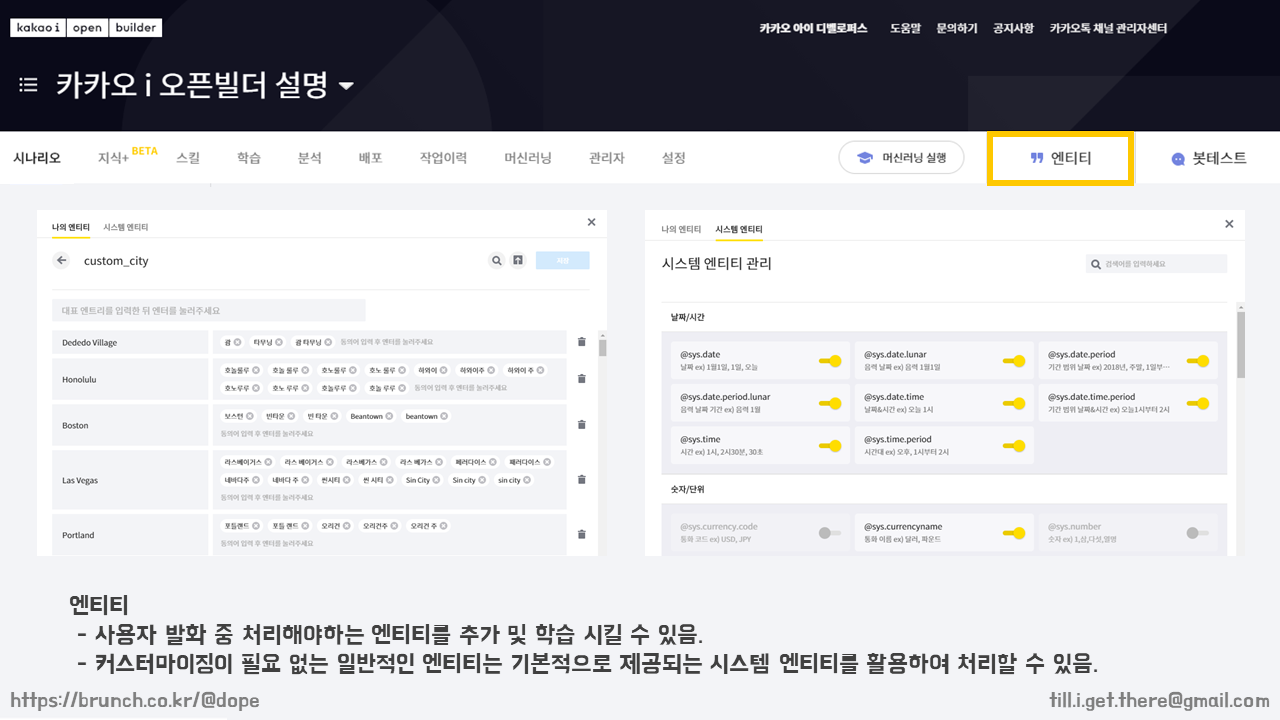The height and width of the screenshot is (720, 1280).
Task: Select 시스템 엔티티 tab in custom_city panel
Action: [125, 228]
